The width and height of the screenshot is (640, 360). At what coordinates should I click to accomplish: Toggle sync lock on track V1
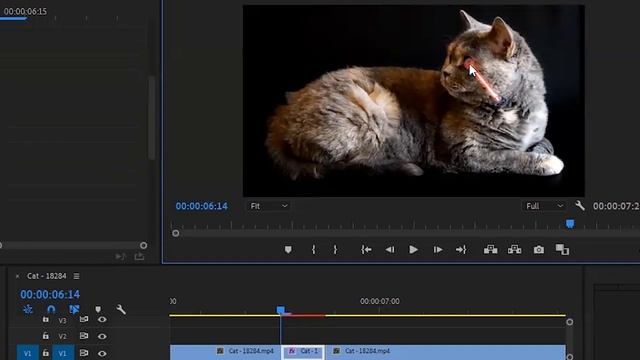pyautogui.click(x=84, y=353)
